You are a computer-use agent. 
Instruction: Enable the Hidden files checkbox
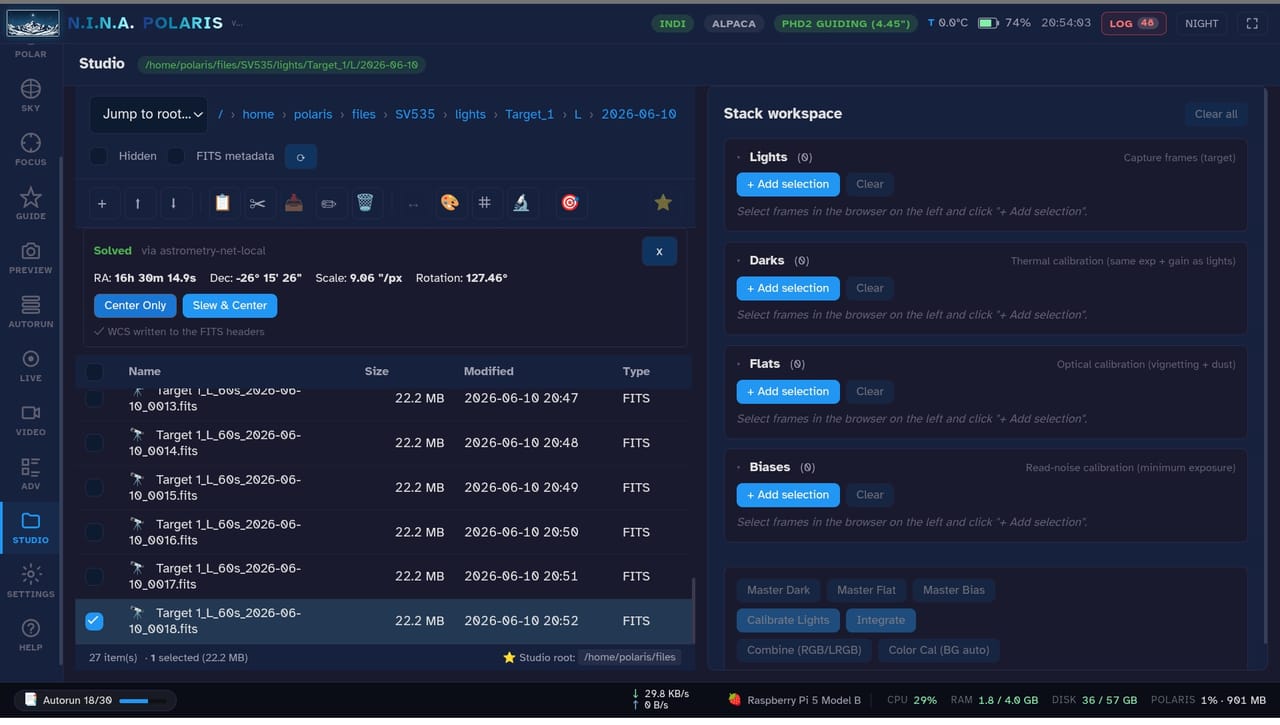click(99, 156)
